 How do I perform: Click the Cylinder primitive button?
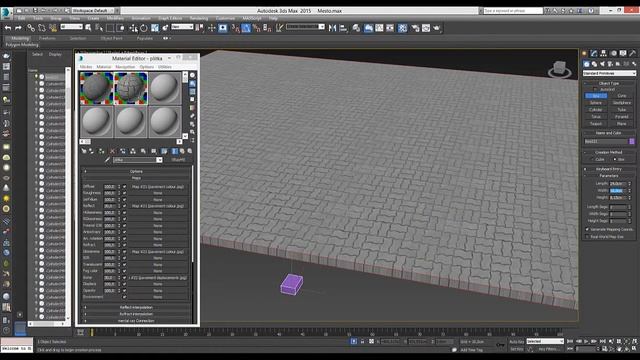[x=596, y=109]
